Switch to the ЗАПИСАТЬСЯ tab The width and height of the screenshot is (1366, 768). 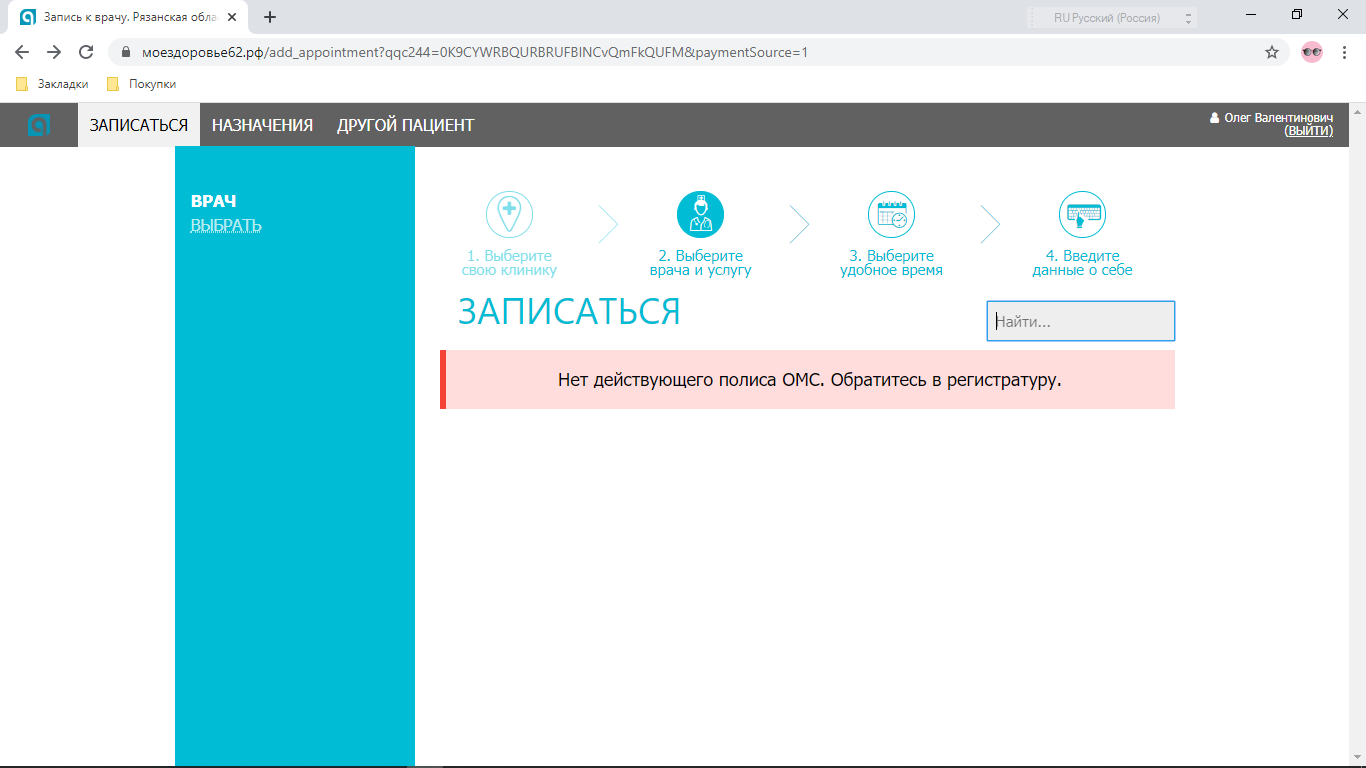pos(139,125)
